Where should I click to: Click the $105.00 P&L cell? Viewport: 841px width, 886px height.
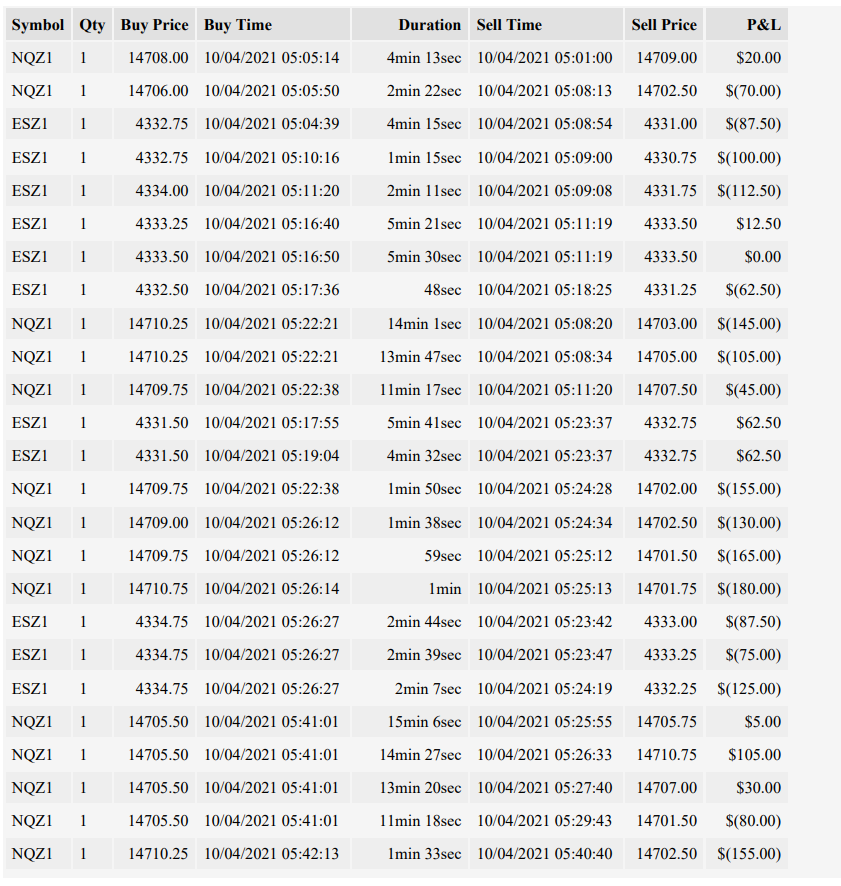(x=747, y=755)
